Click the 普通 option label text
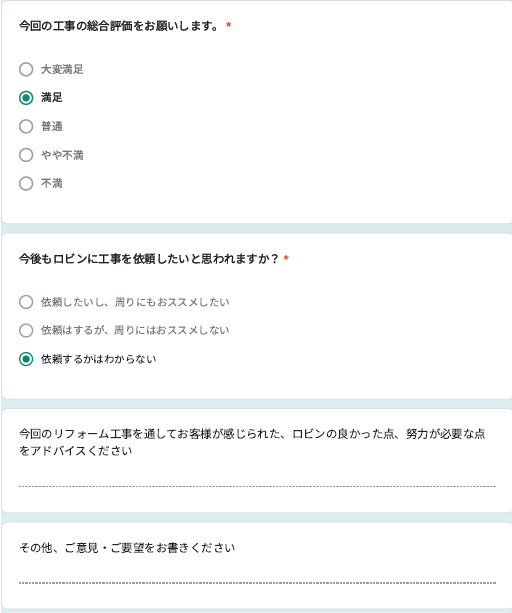512x613 pixels. click(52, 127)
